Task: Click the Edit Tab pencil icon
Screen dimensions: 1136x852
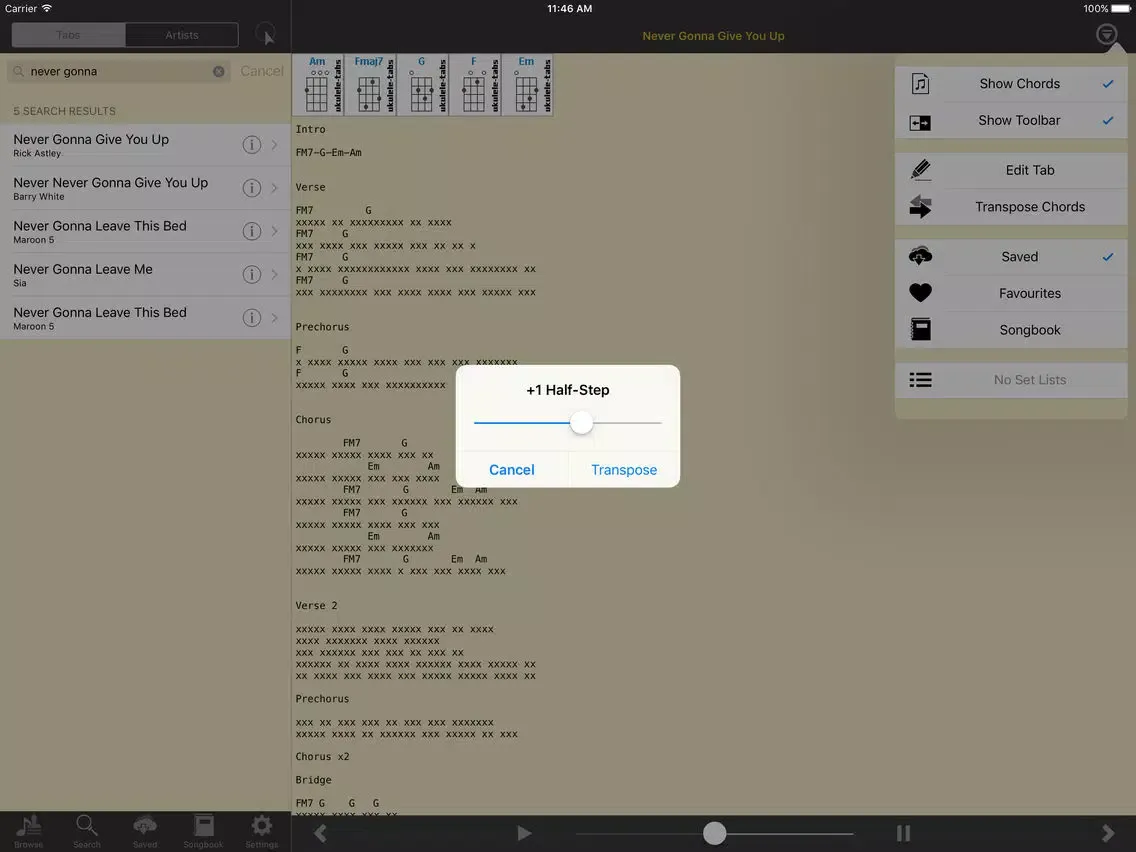Action: (921, 170)
